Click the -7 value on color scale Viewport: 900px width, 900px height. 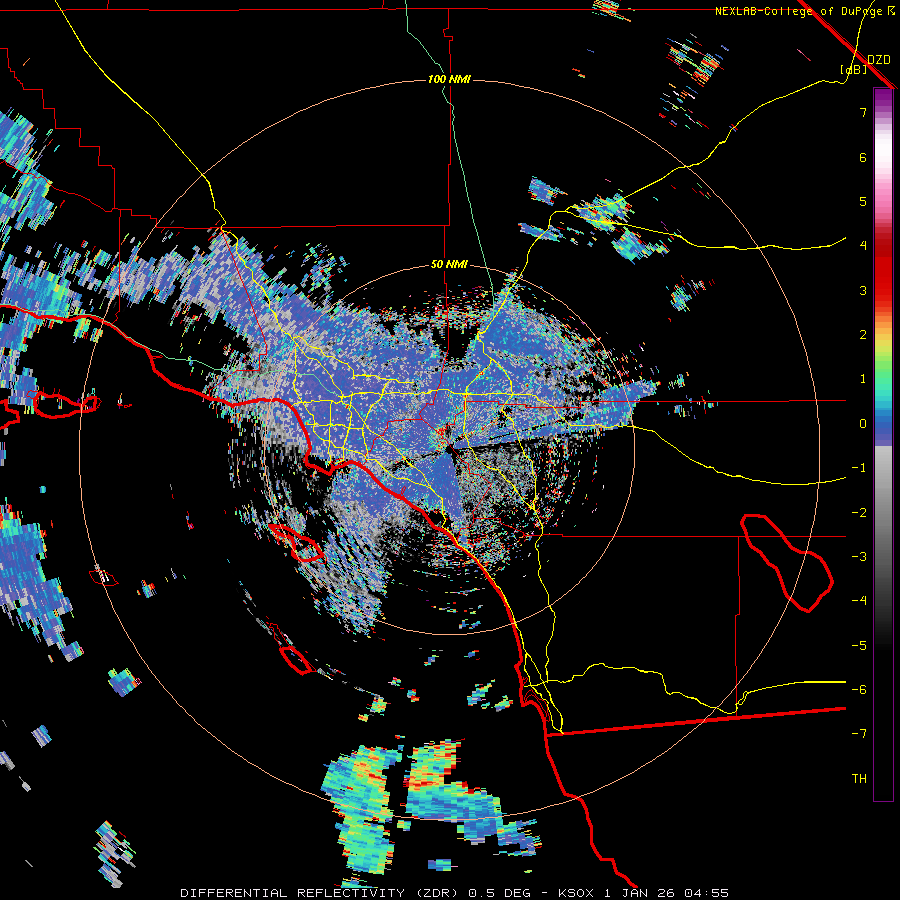pyautogui.click(x=859, y=734)
